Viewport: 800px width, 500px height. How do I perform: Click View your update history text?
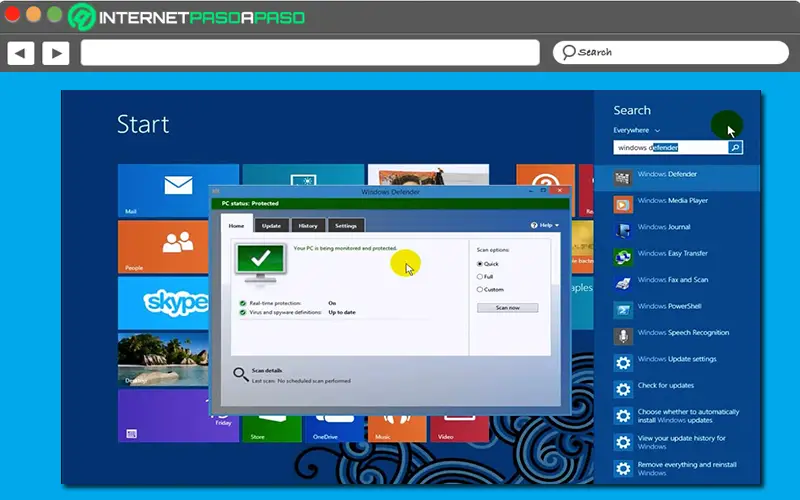click(681, 442)
